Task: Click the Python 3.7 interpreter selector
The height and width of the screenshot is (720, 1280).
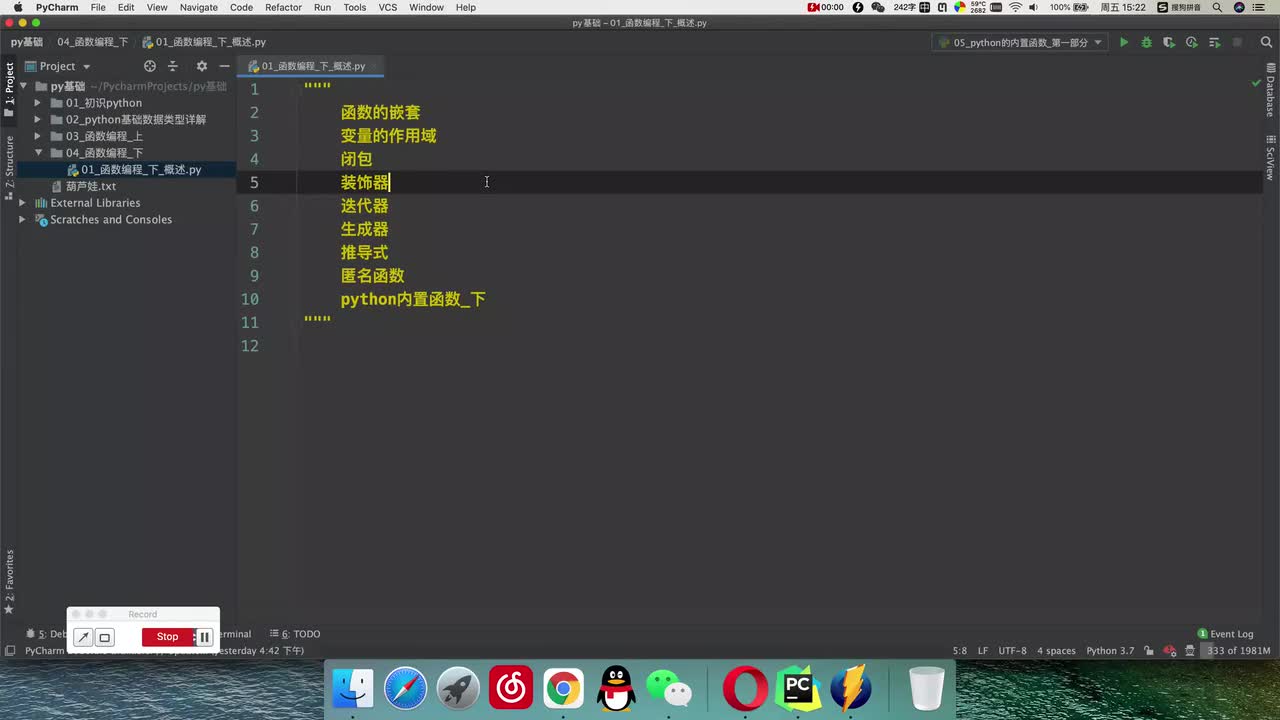Action: [x=1110, y=651]
